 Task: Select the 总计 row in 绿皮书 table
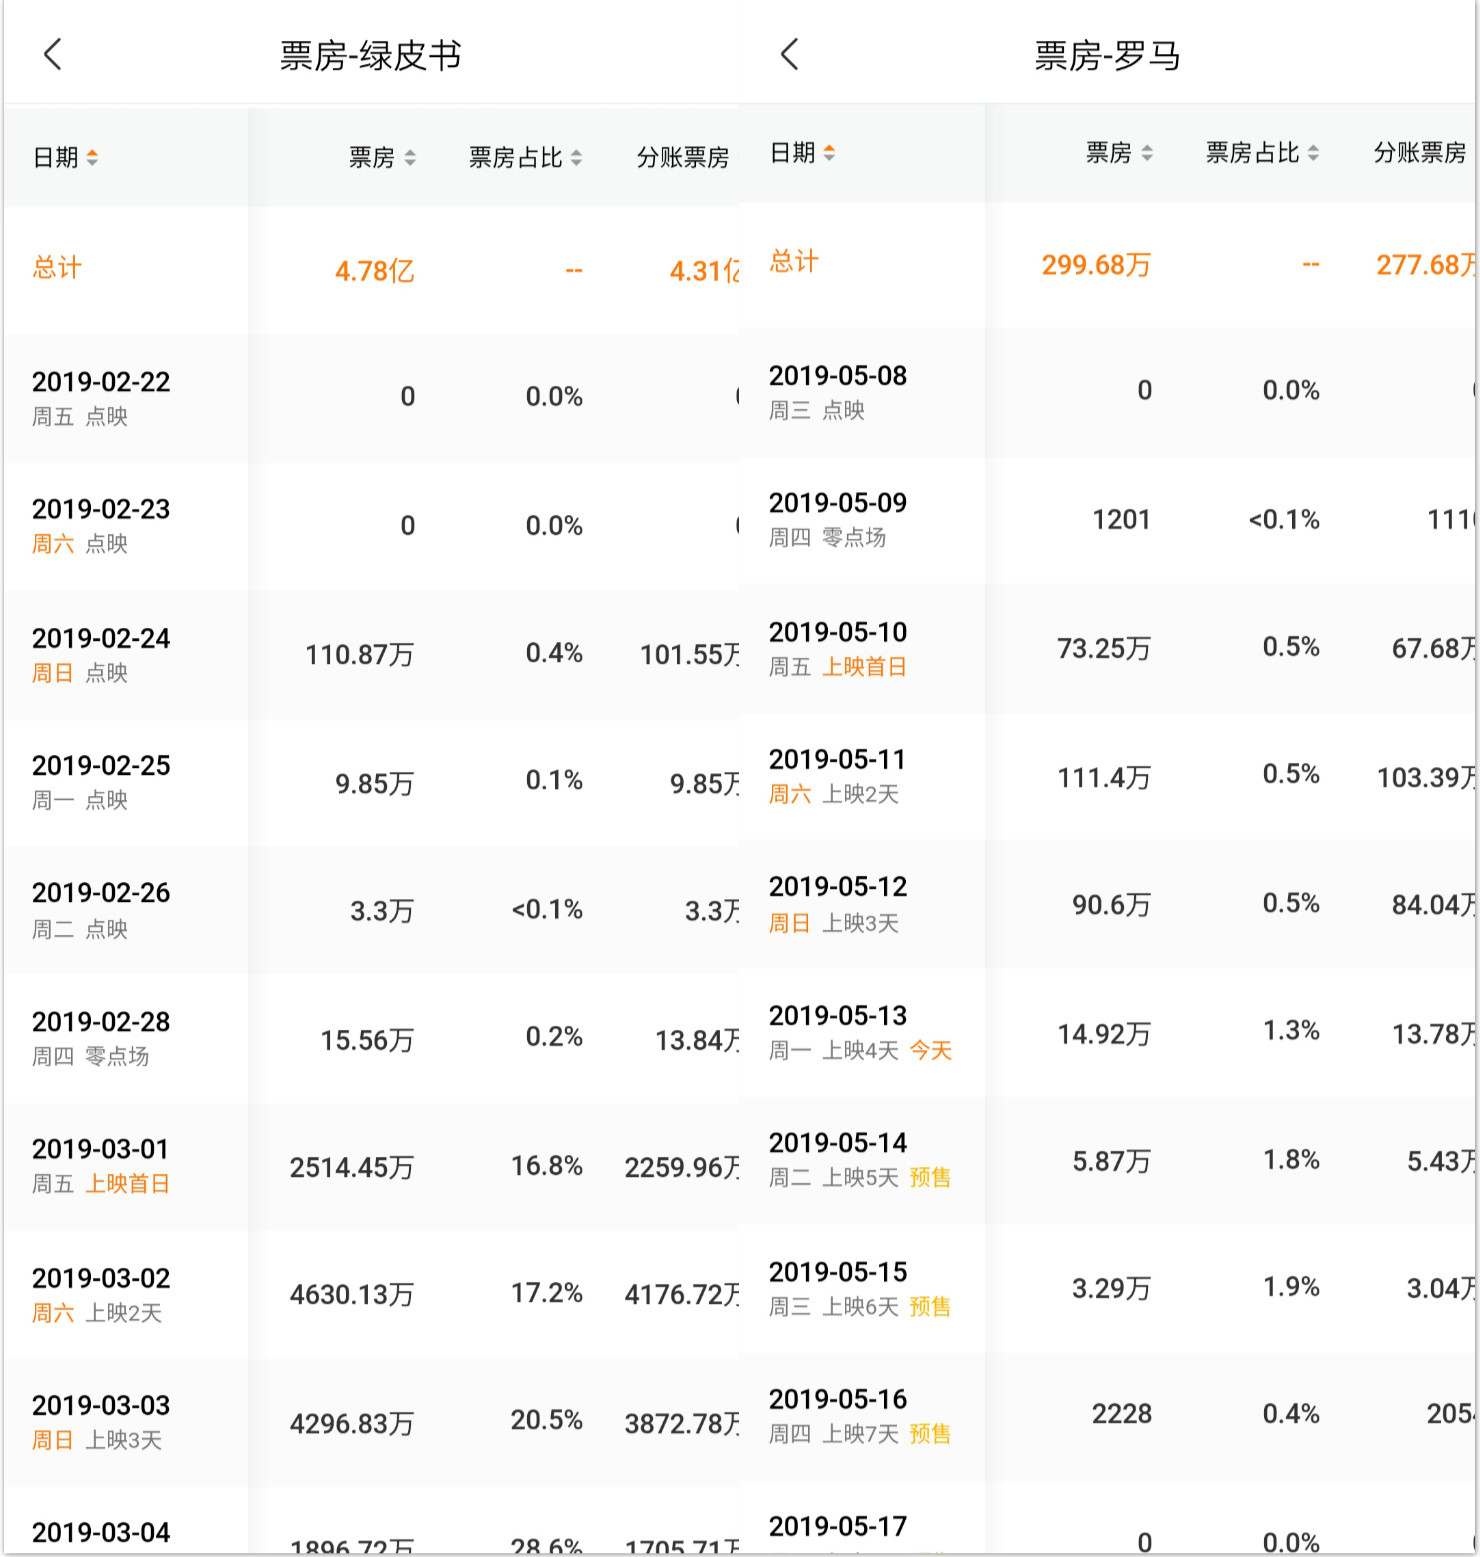(371, 270)
